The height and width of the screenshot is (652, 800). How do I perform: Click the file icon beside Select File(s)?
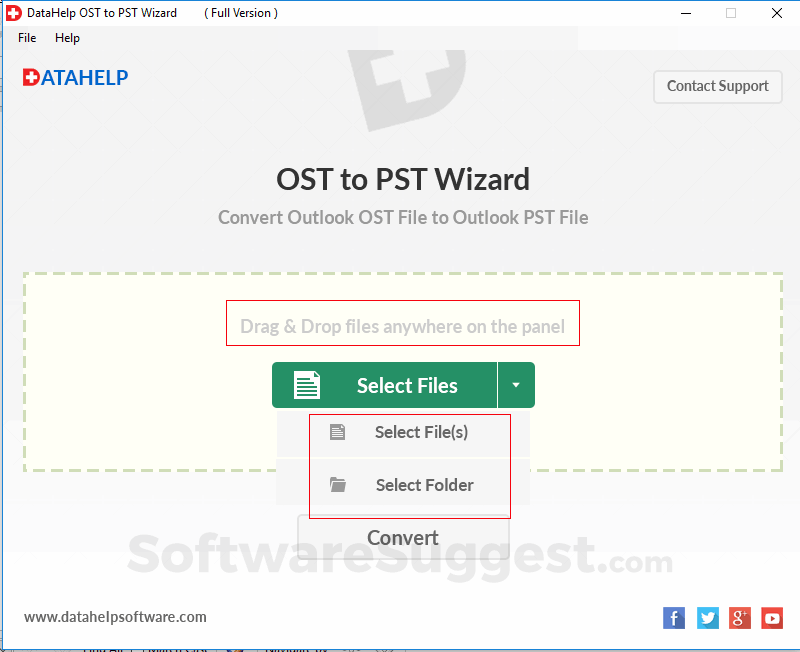pos(337,432)
